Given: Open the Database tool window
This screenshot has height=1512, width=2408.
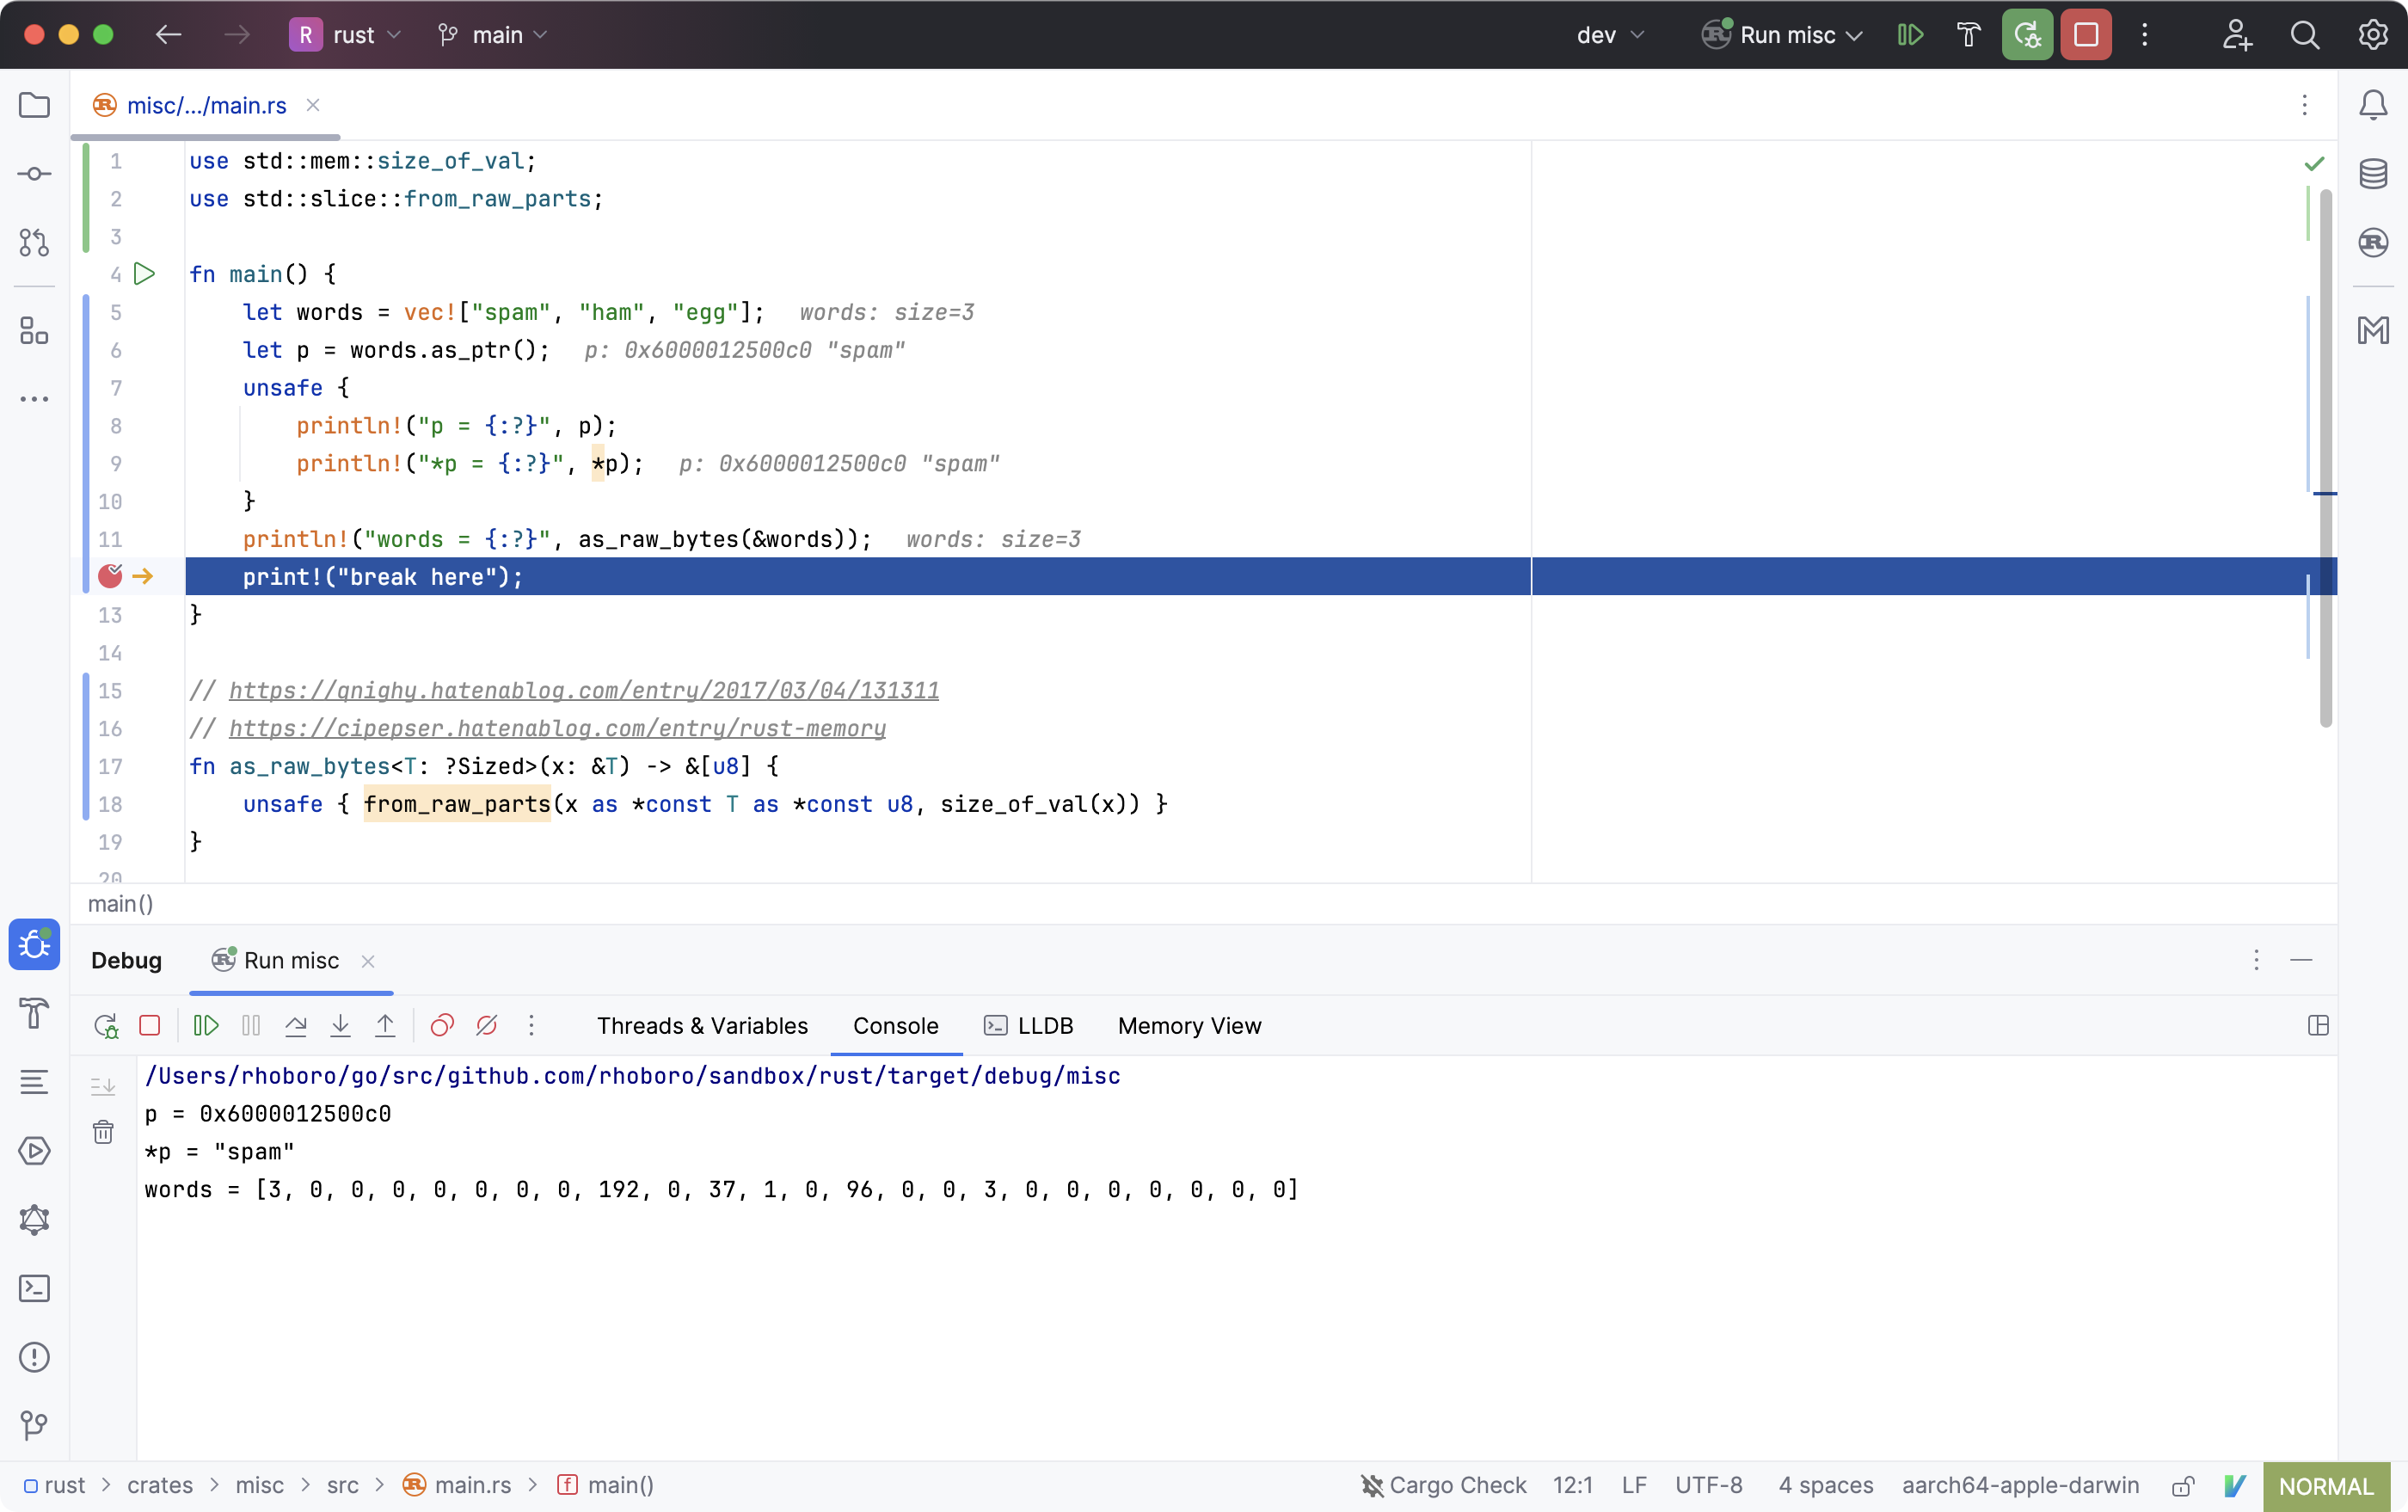Looking at the screenshot, I should coord(2372,174).
